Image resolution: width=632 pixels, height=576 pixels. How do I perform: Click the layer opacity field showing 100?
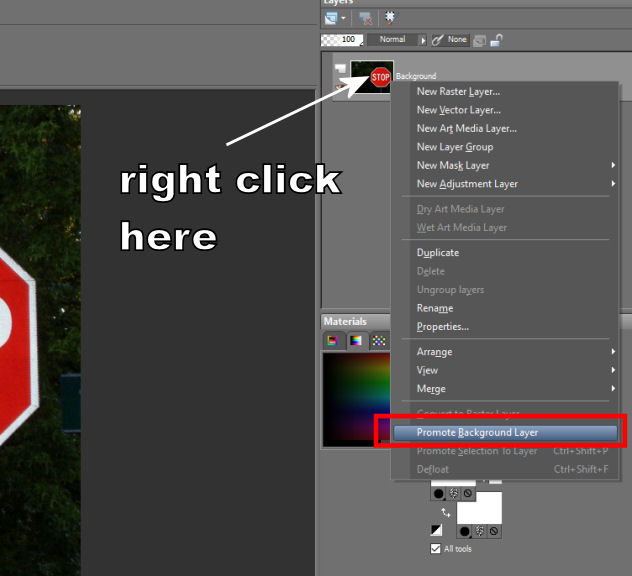click(x=342, y=40)
